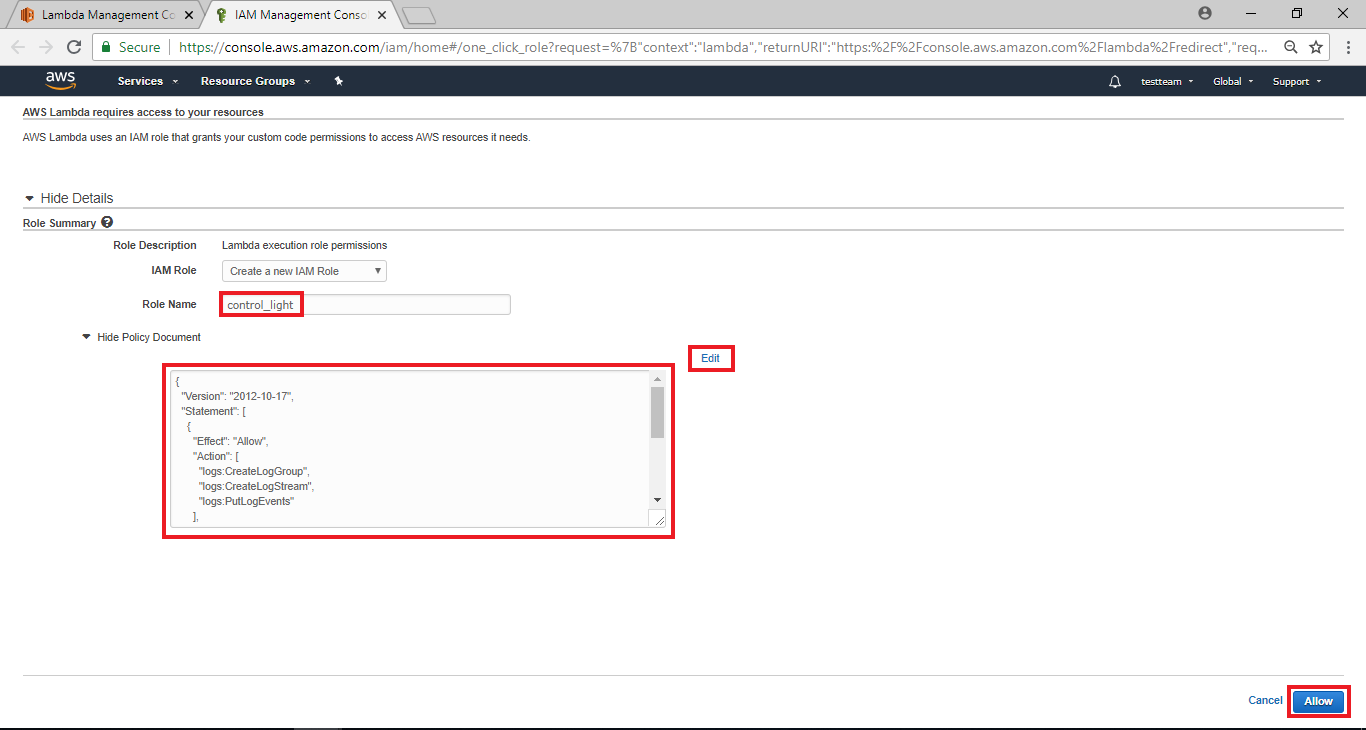Click the Edit policy link

[710, 358]
